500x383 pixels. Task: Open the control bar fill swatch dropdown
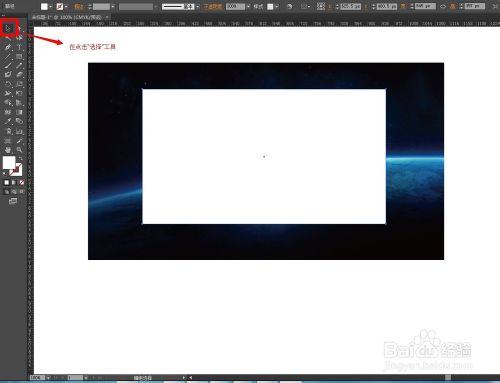coord(50,6)
